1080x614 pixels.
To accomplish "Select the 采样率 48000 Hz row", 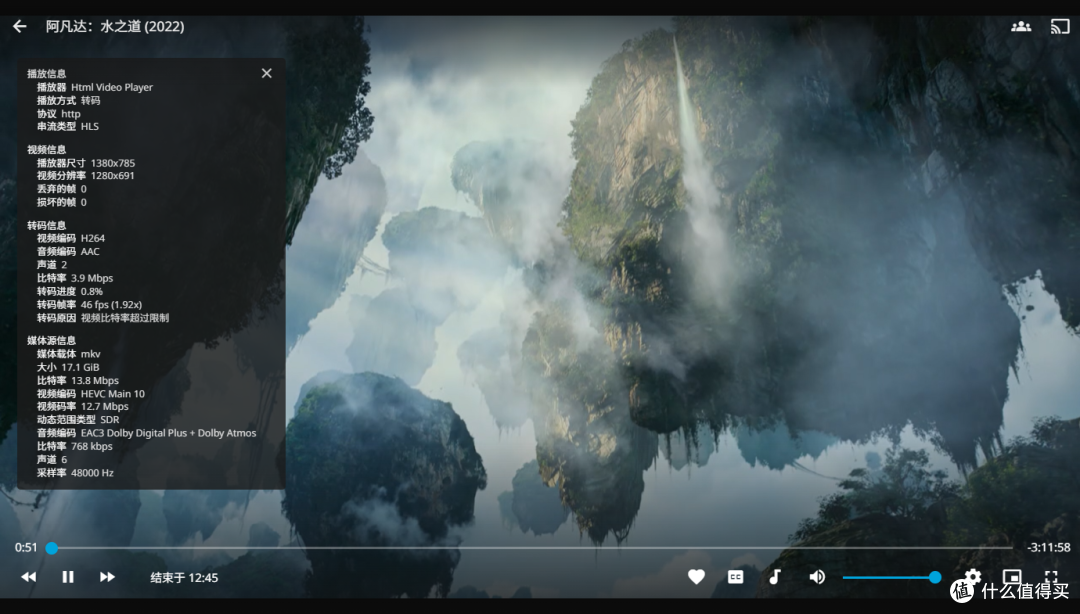I will (75, 473).
